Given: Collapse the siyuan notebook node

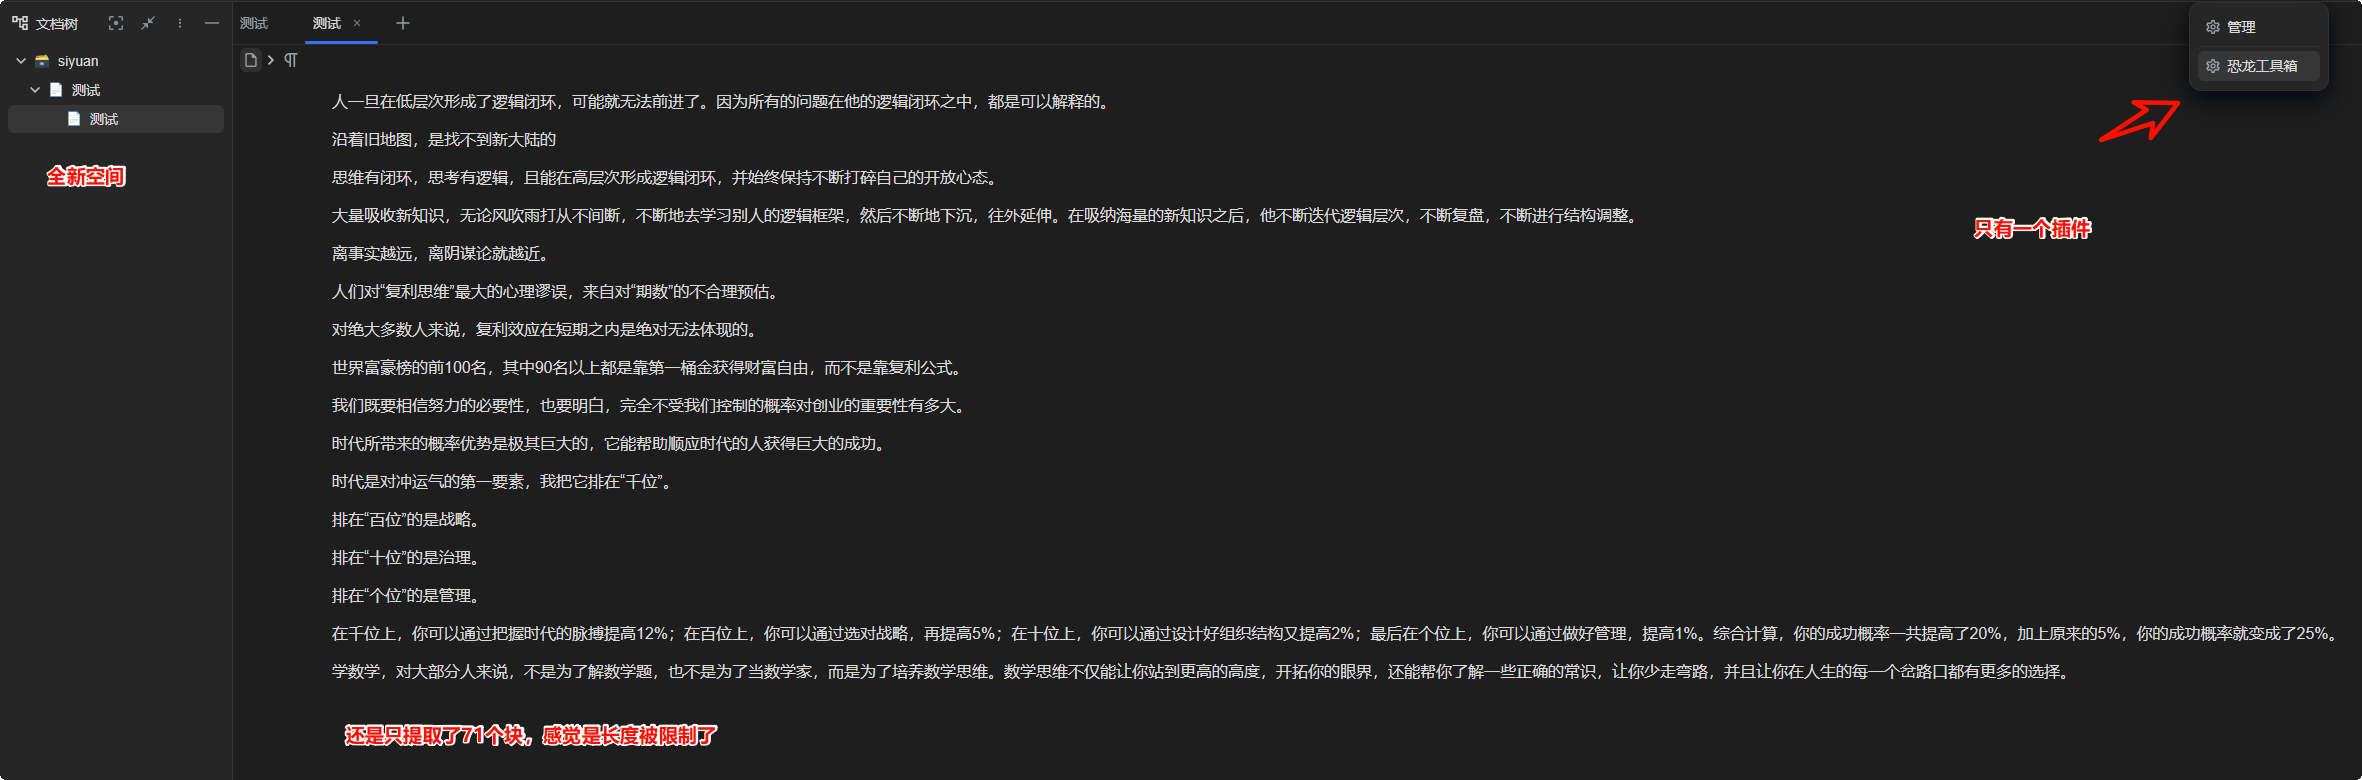Looking at the screenshot, I should tap(21, 61).
